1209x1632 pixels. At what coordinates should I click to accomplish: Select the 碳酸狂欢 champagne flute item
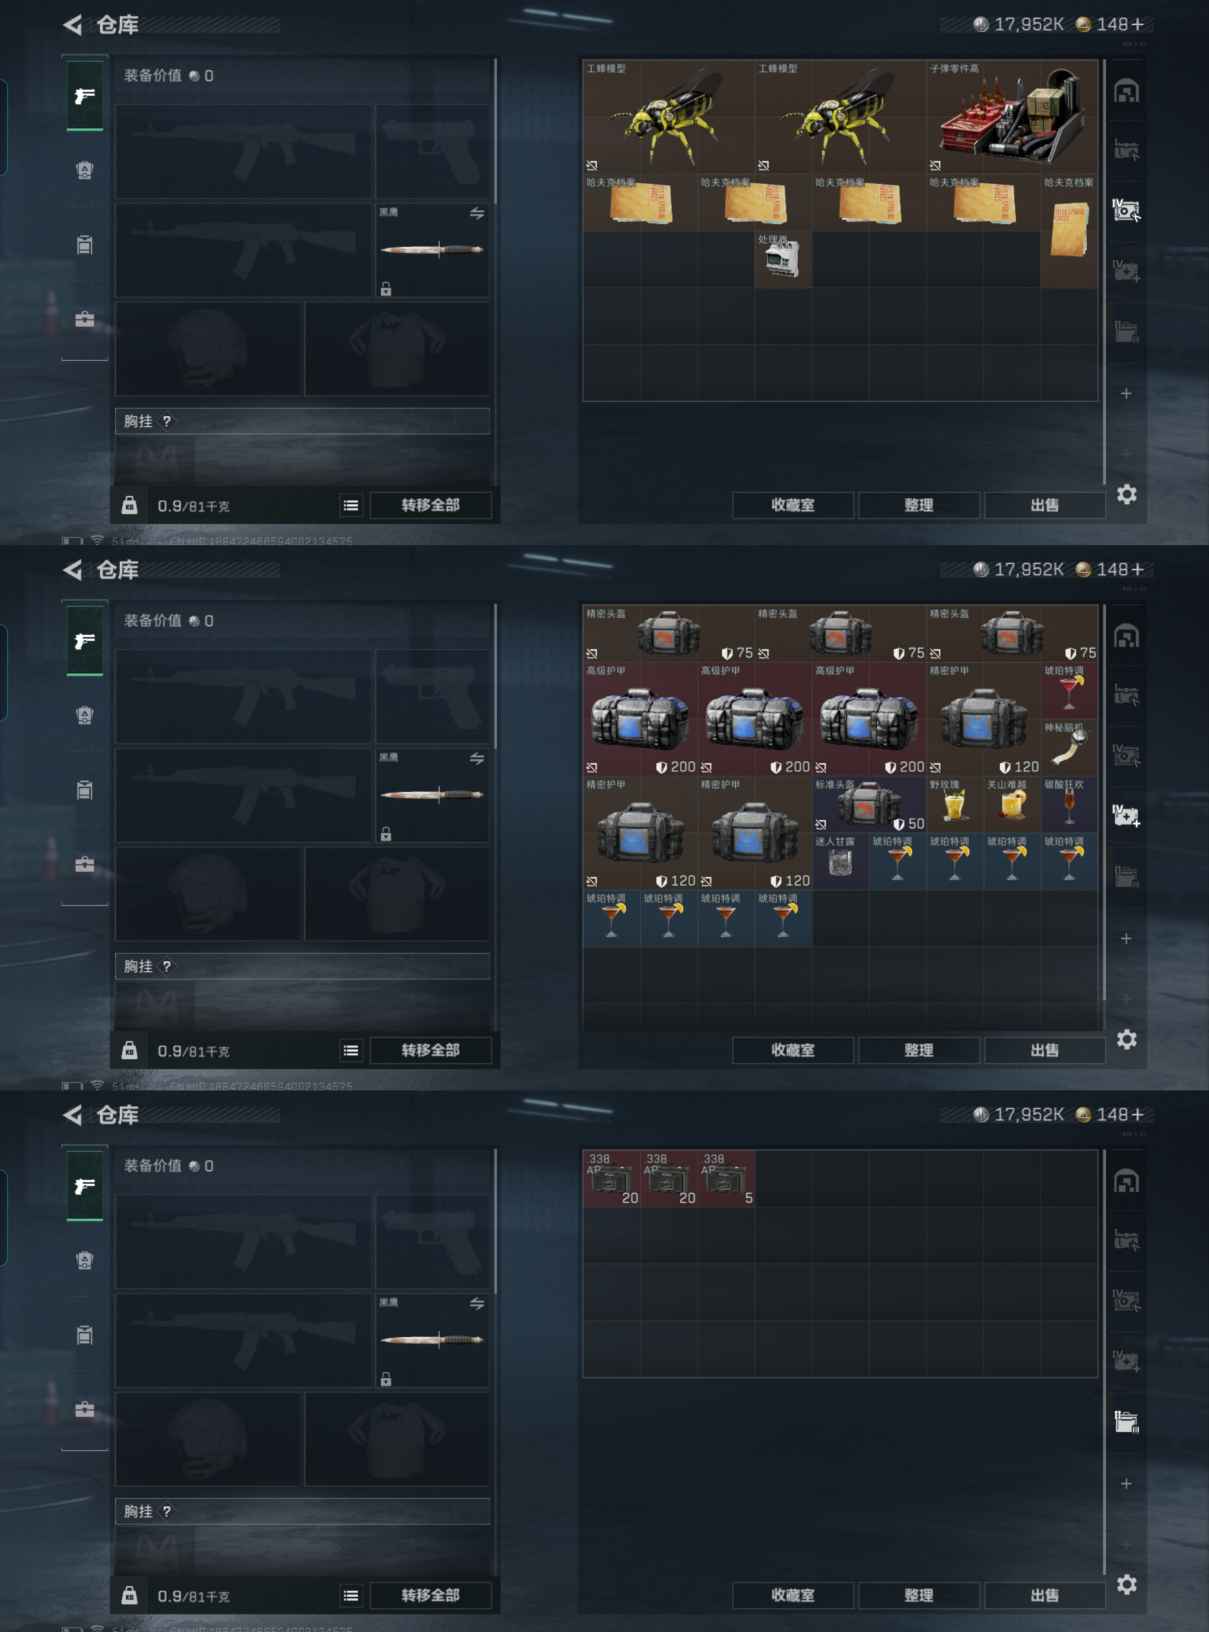tap(1069, 805)
